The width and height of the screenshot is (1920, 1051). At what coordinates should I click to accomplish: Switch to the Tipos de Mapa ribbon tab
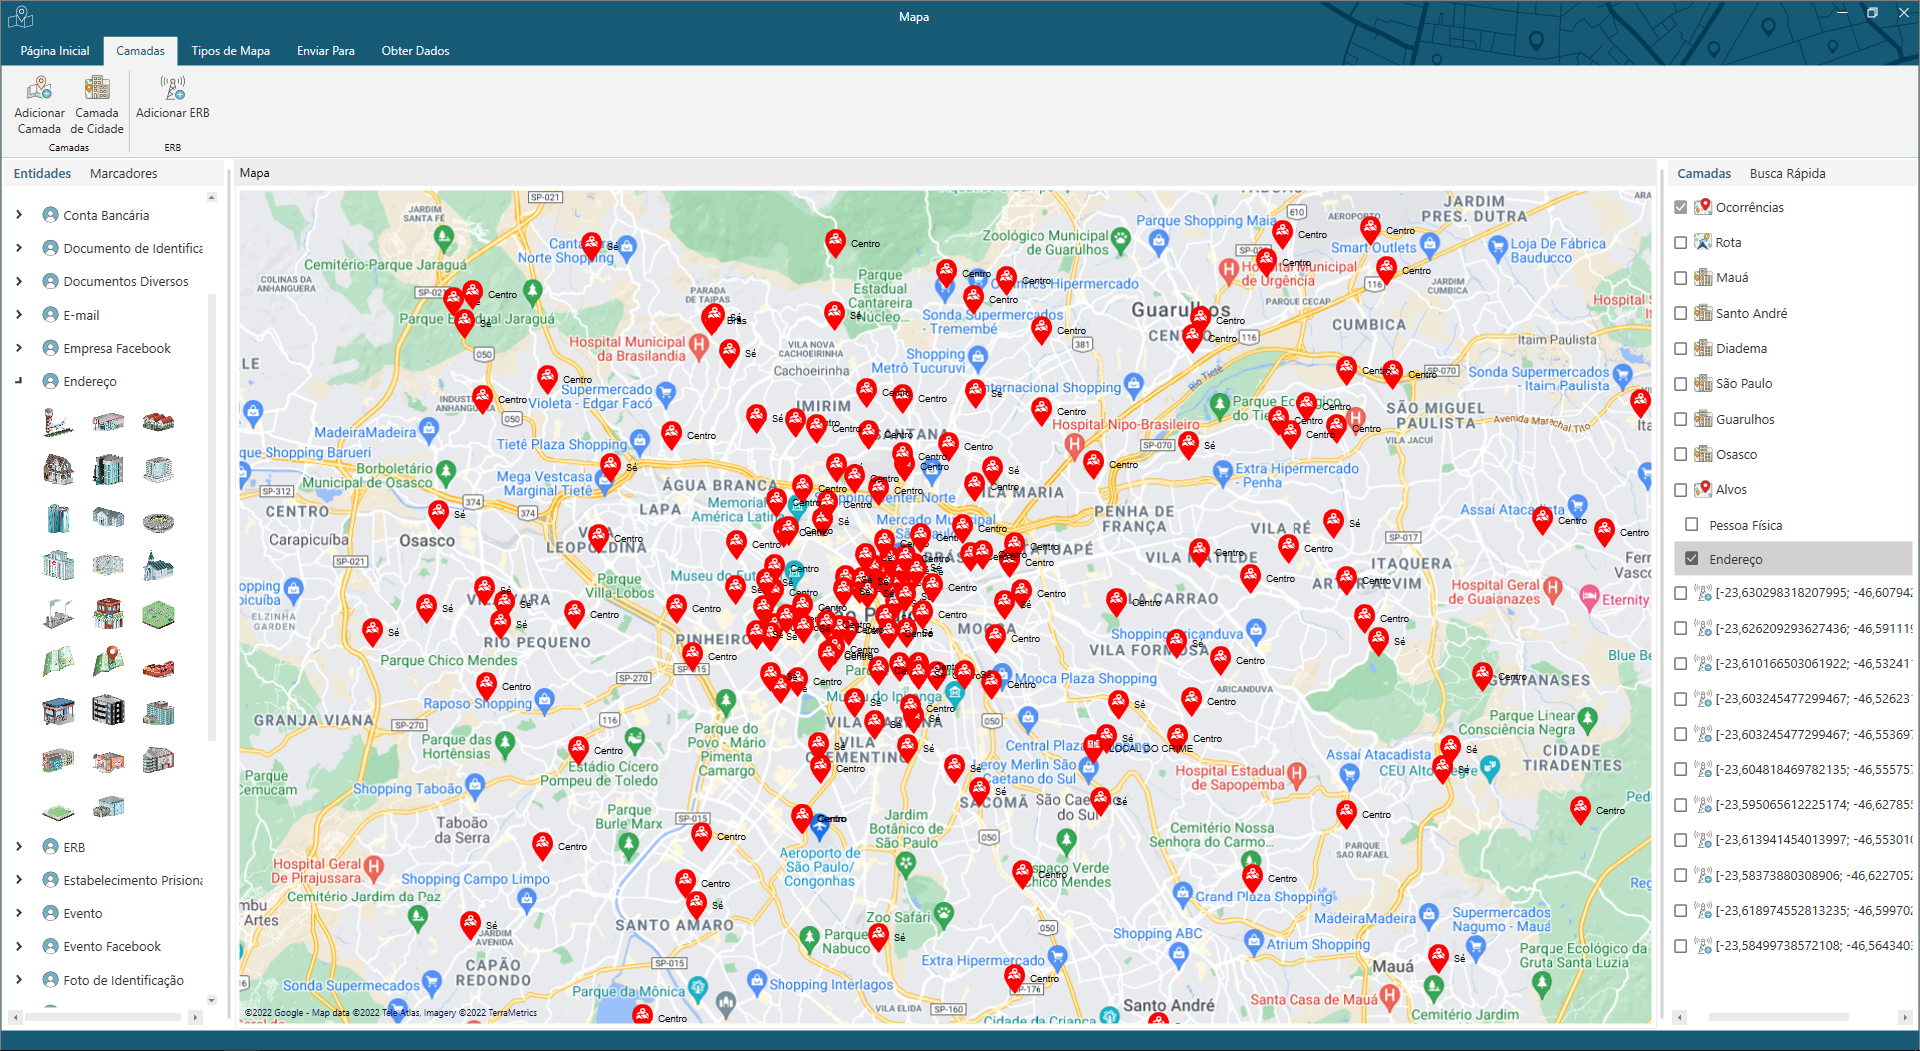tap(231, 51)
